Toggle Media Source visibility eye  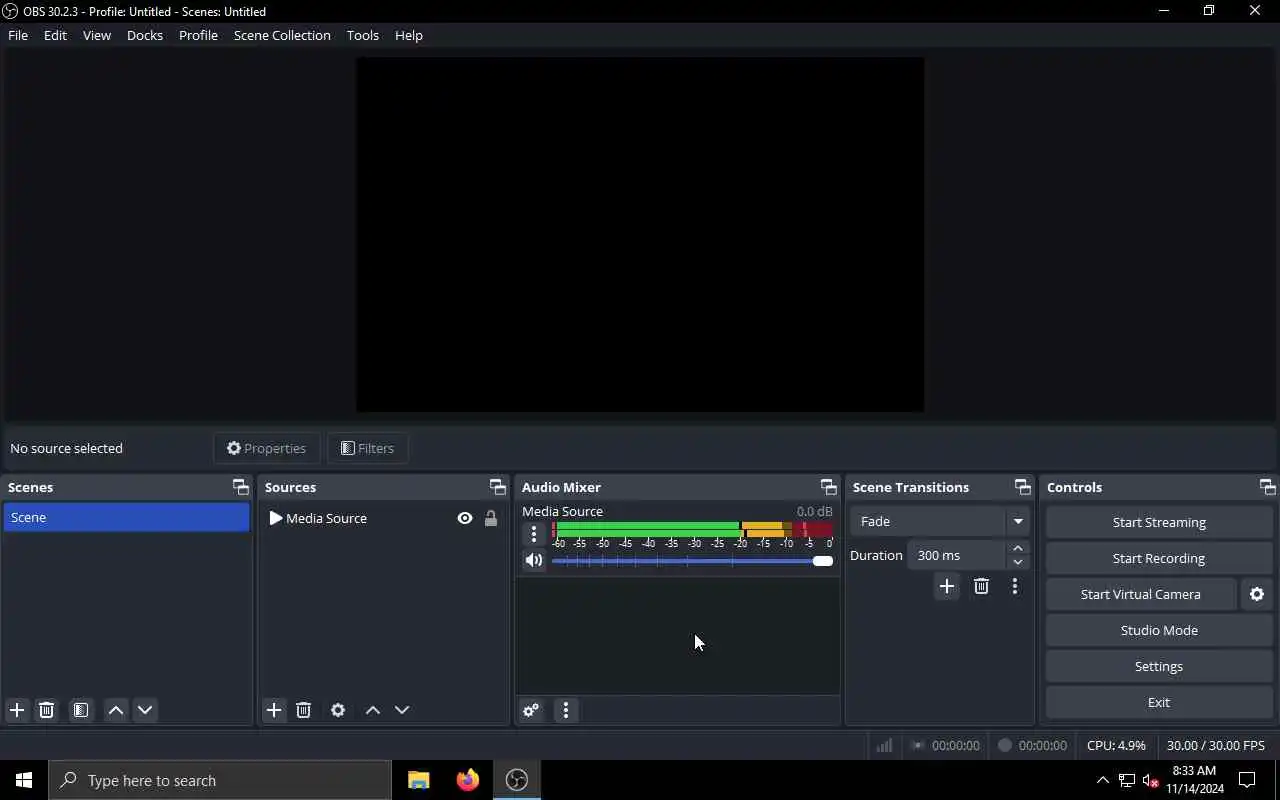click(x=465, y=518)
